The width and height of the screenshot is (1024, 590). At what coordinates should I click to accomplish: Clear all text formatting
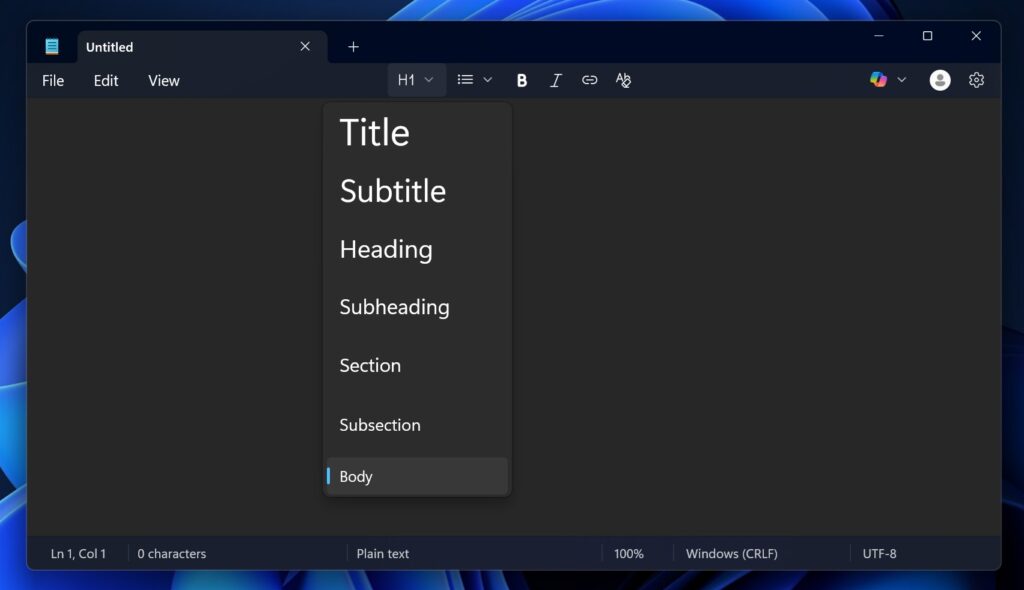click(x=623, y=80)
